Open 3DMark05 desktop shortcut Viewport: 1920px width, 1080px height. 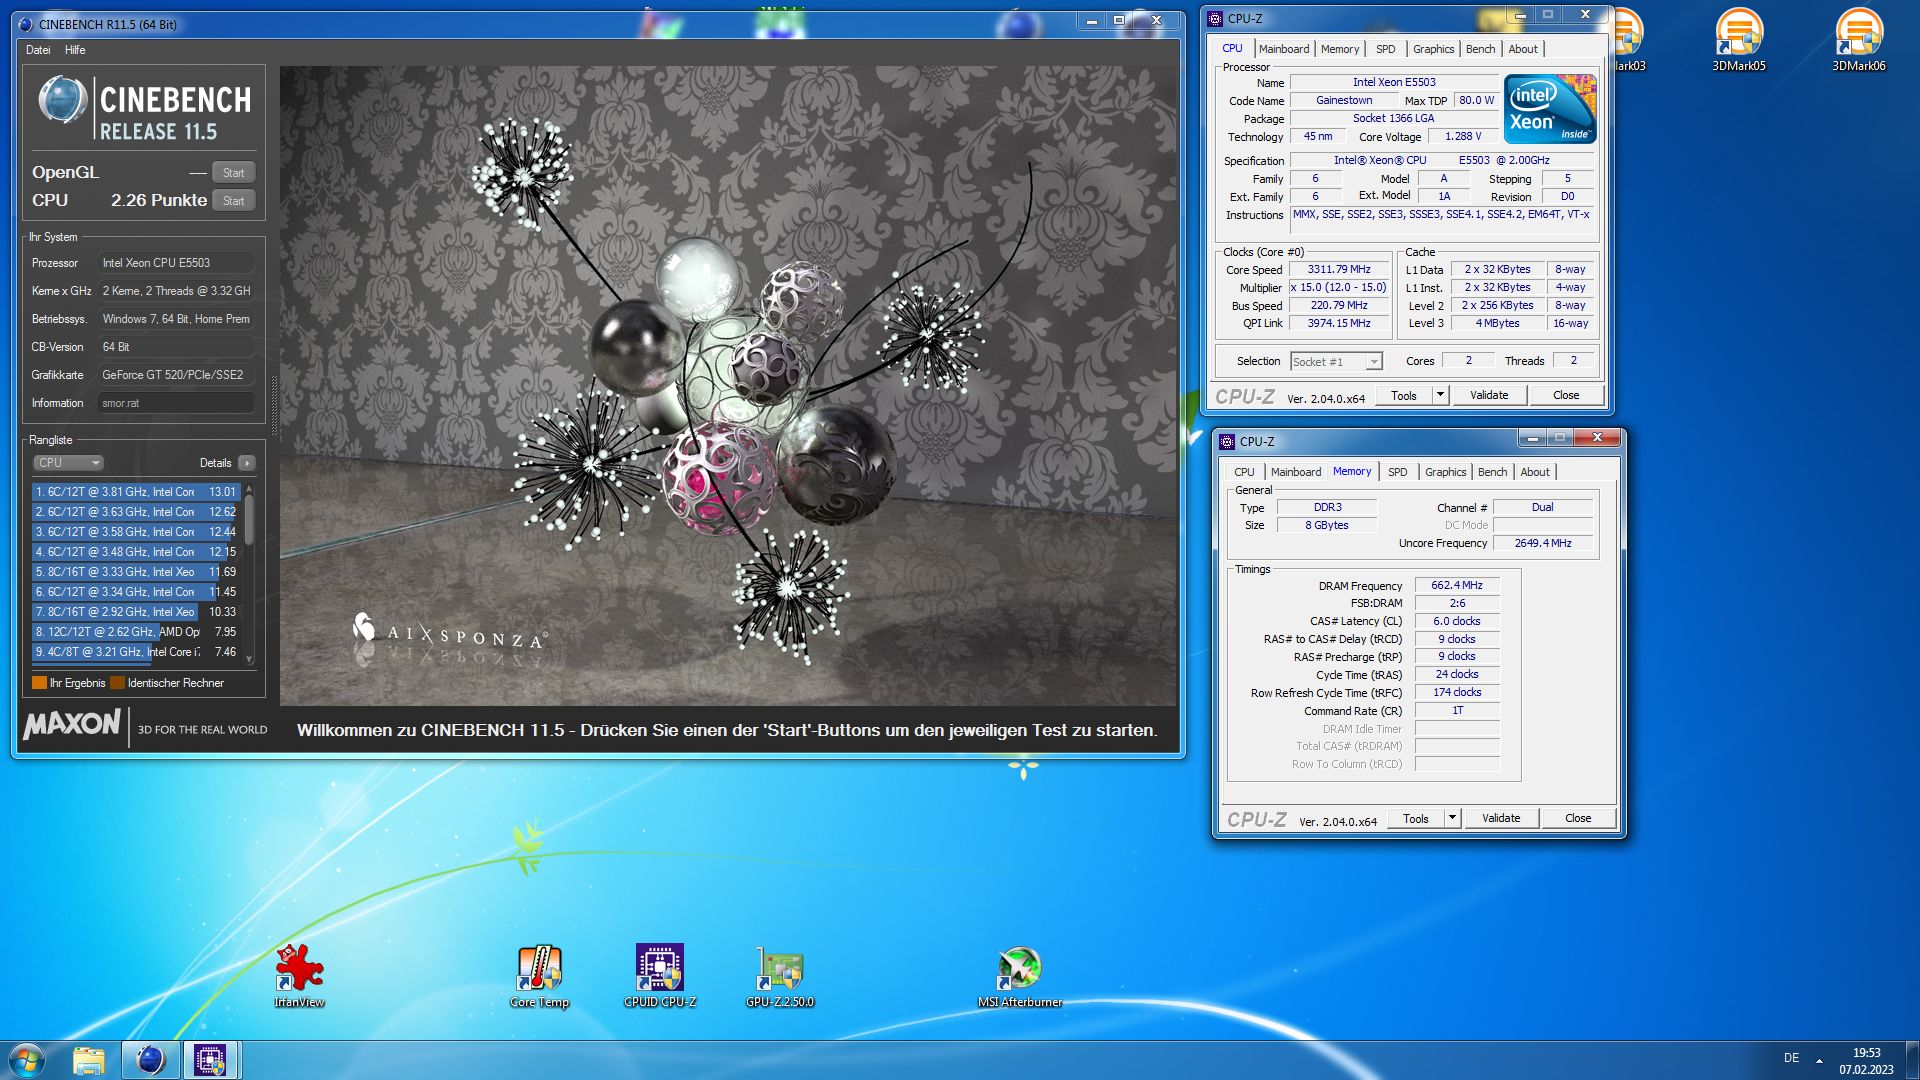(x=1739, y=40)
